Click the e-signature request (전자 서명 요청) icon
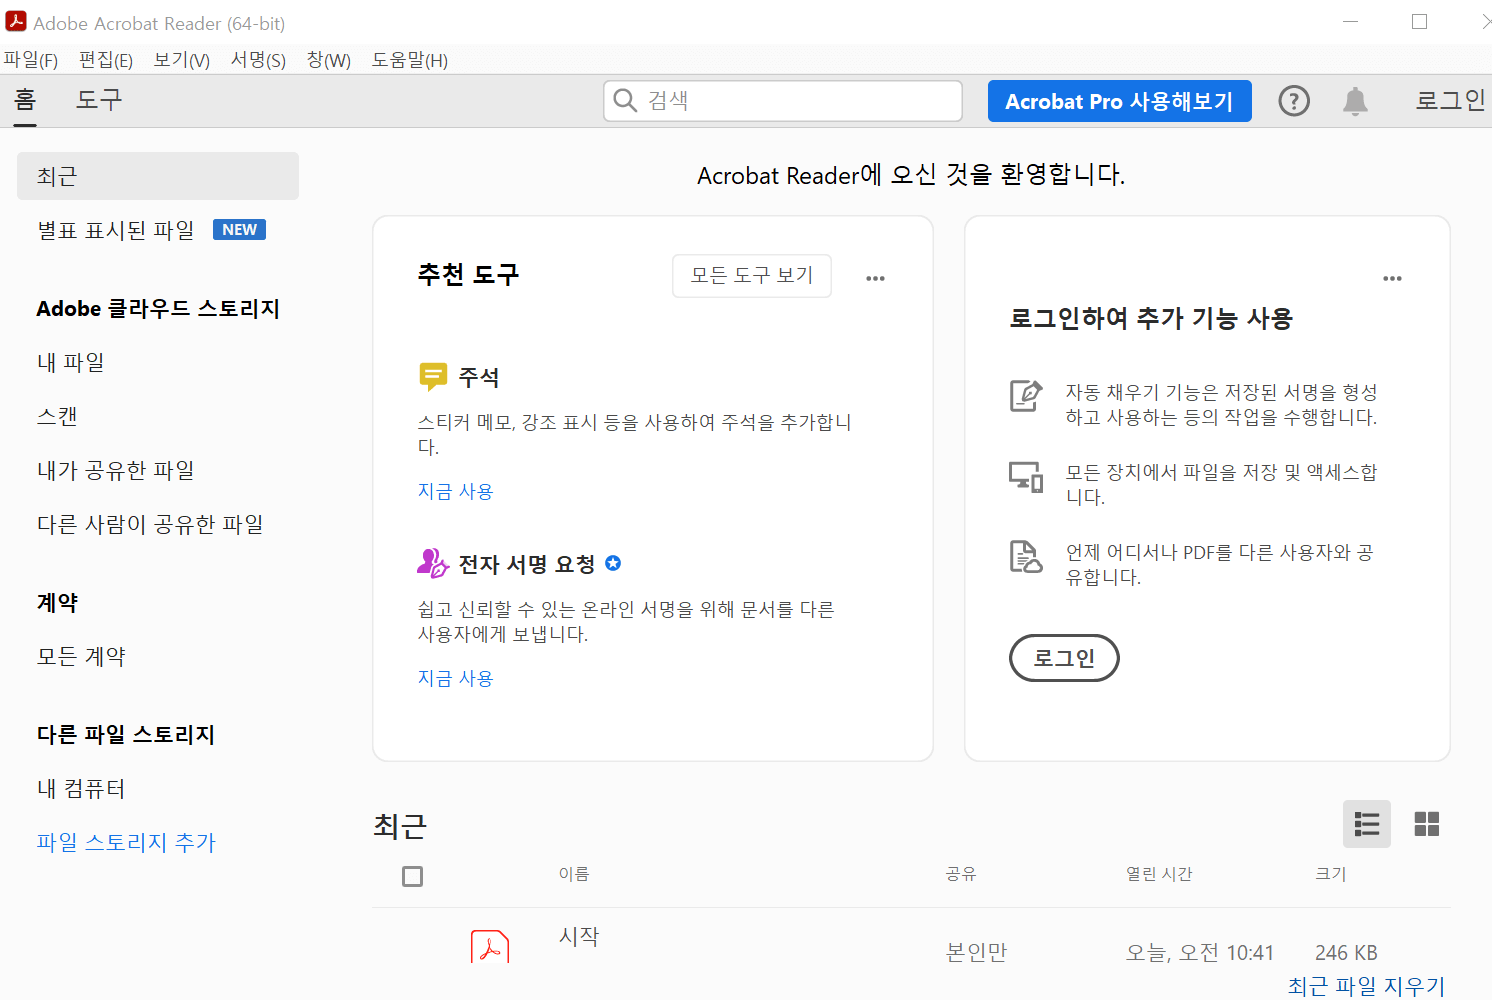The width and height of the screenshot is (1492, 1000). (x=433, y=564)
